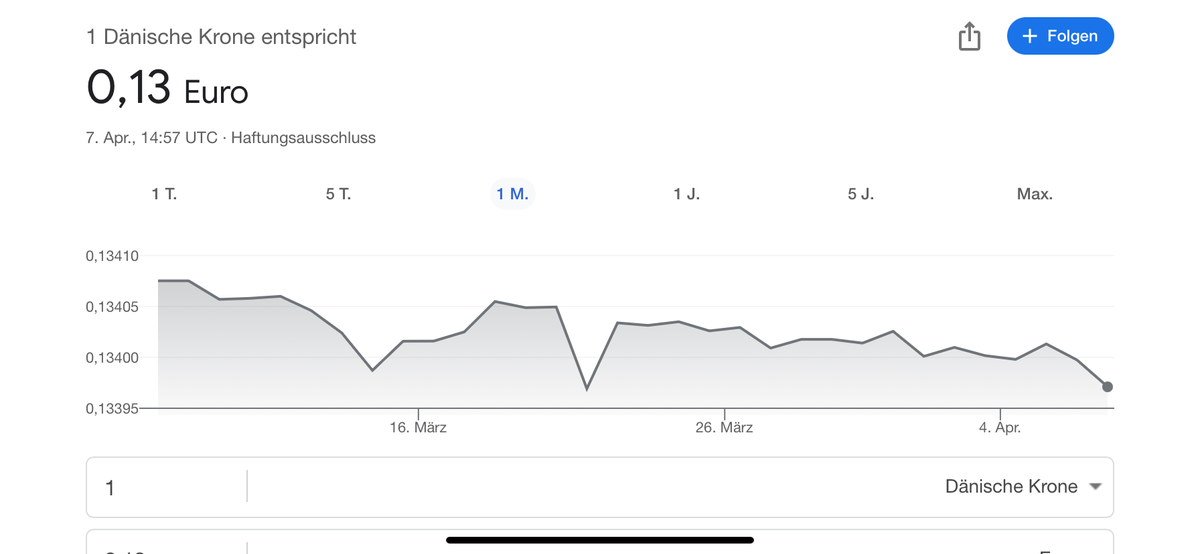This screenshot has width=1200, height=554.
Task: Select the Max. time range
Action: 1034,194
